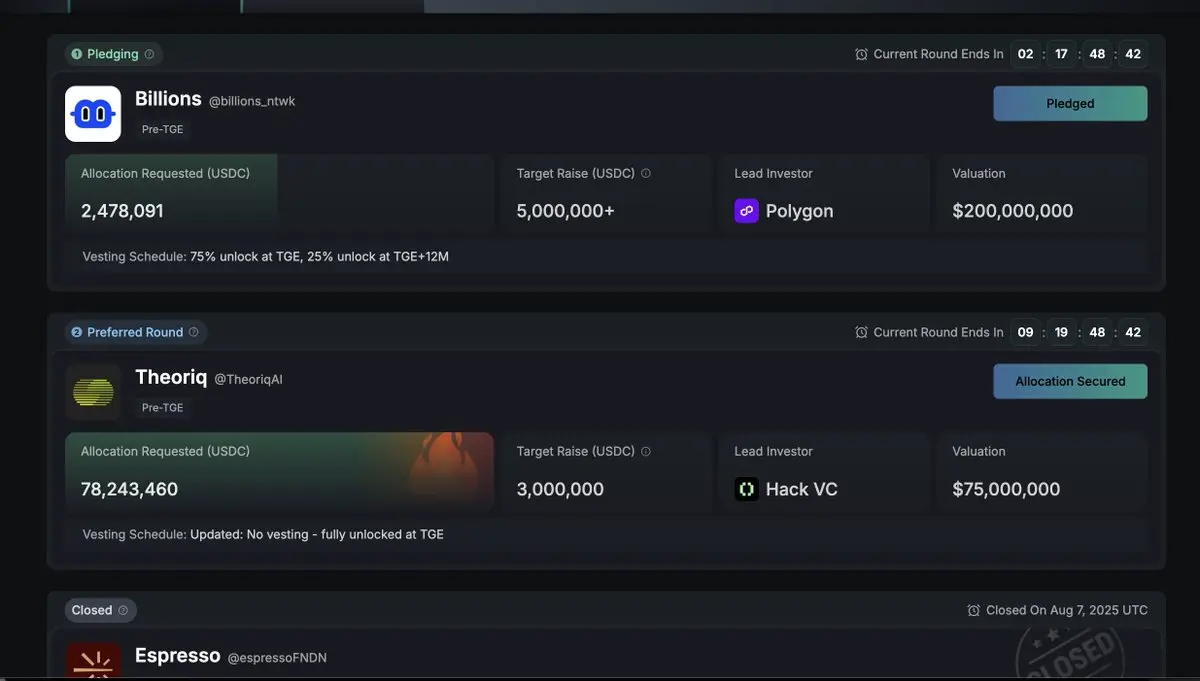1200x681 pixels.
Task: Click Billions 'Allocation Requested (USDC)' label
Action: click(166, 173)
